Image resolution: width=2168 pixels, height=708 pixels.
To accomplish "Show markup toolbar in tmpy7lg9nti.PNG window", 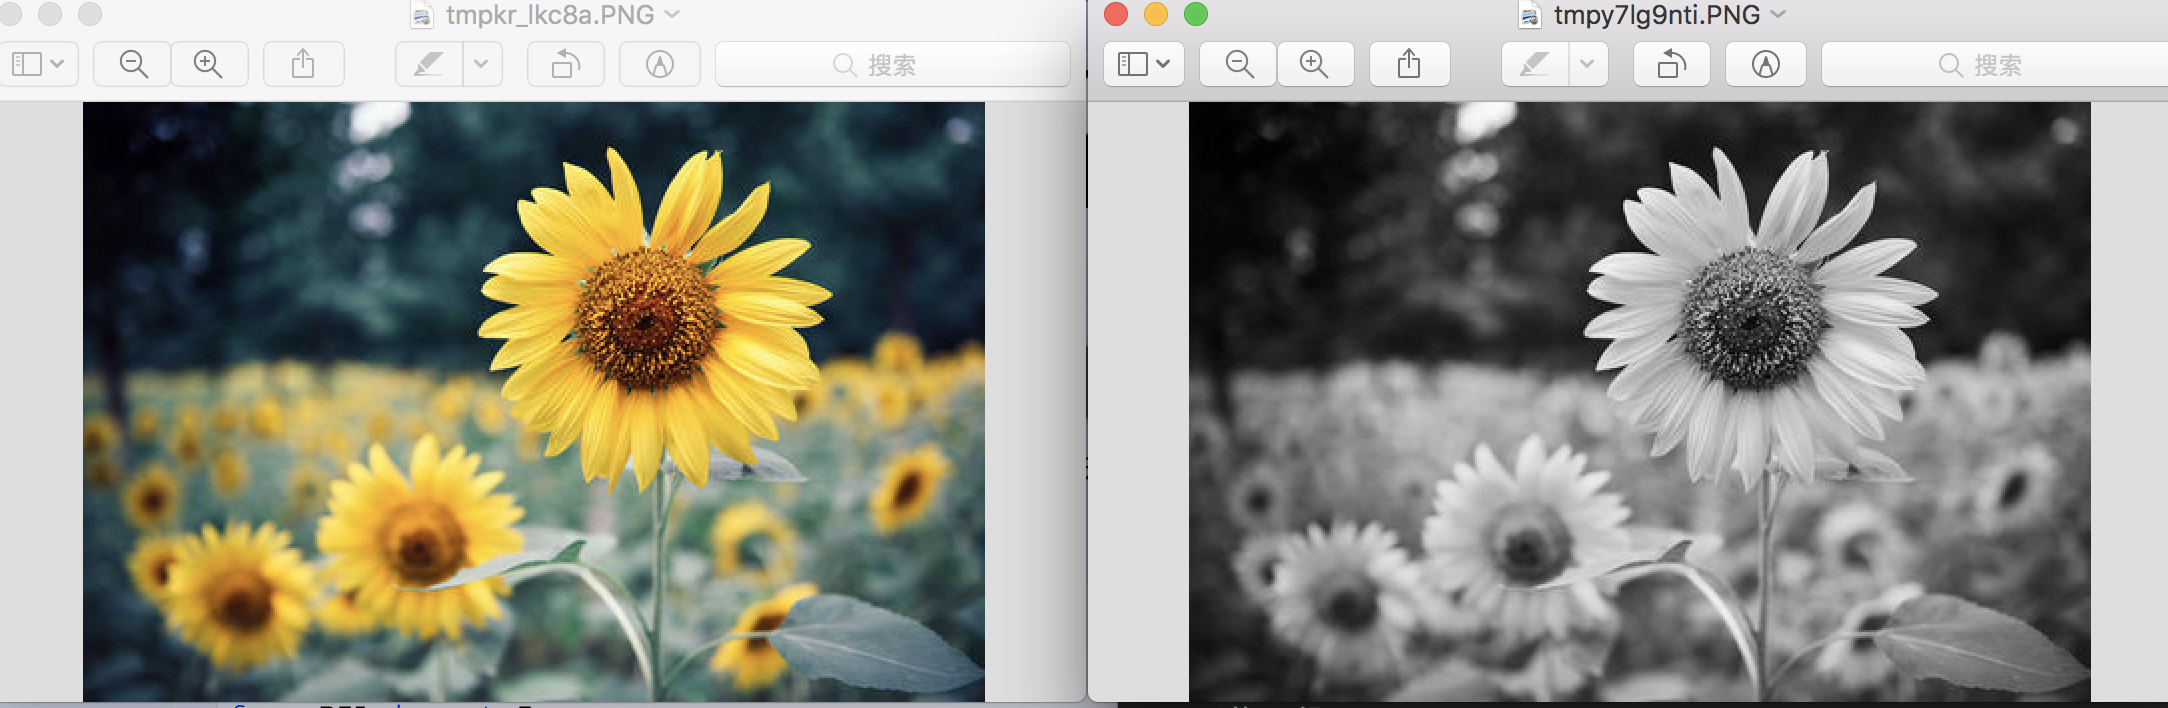I will pyautogui.click(x=1765, y=64).
